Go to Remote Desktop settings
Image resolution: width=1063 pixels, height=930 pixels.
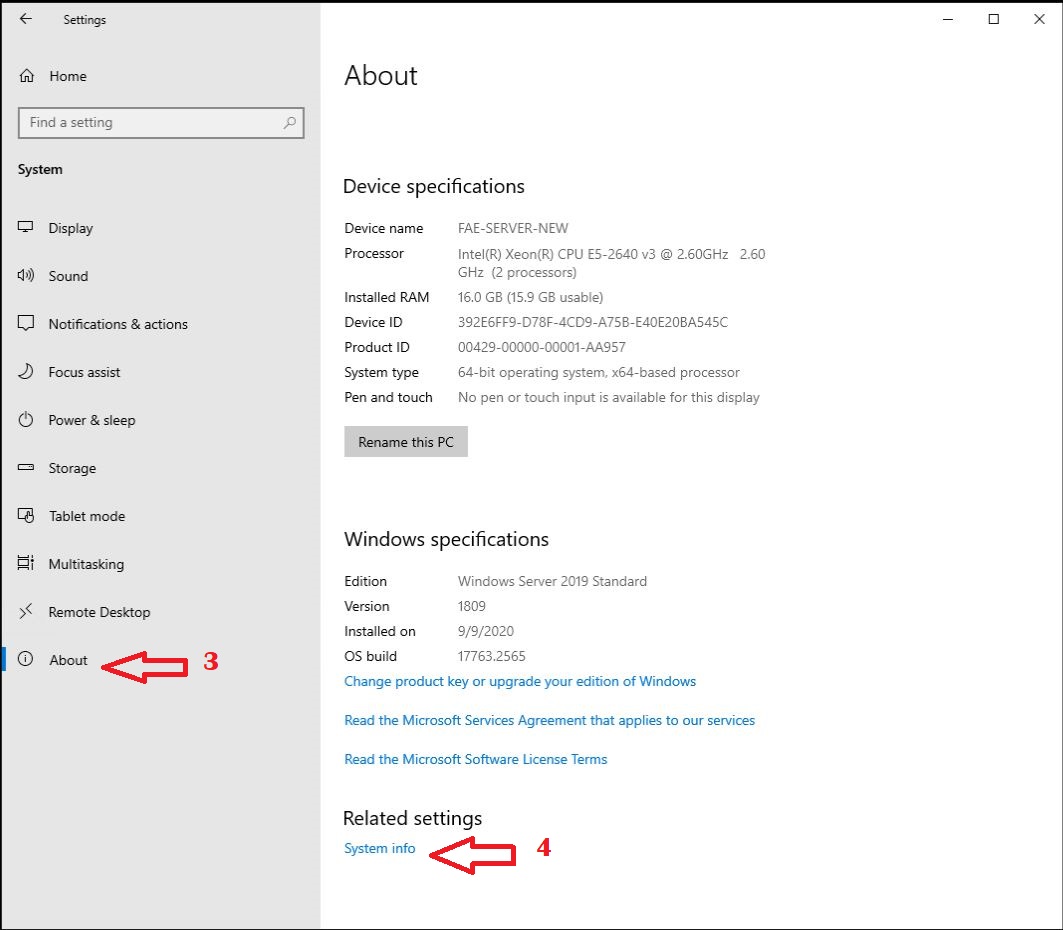click(99, 613)
